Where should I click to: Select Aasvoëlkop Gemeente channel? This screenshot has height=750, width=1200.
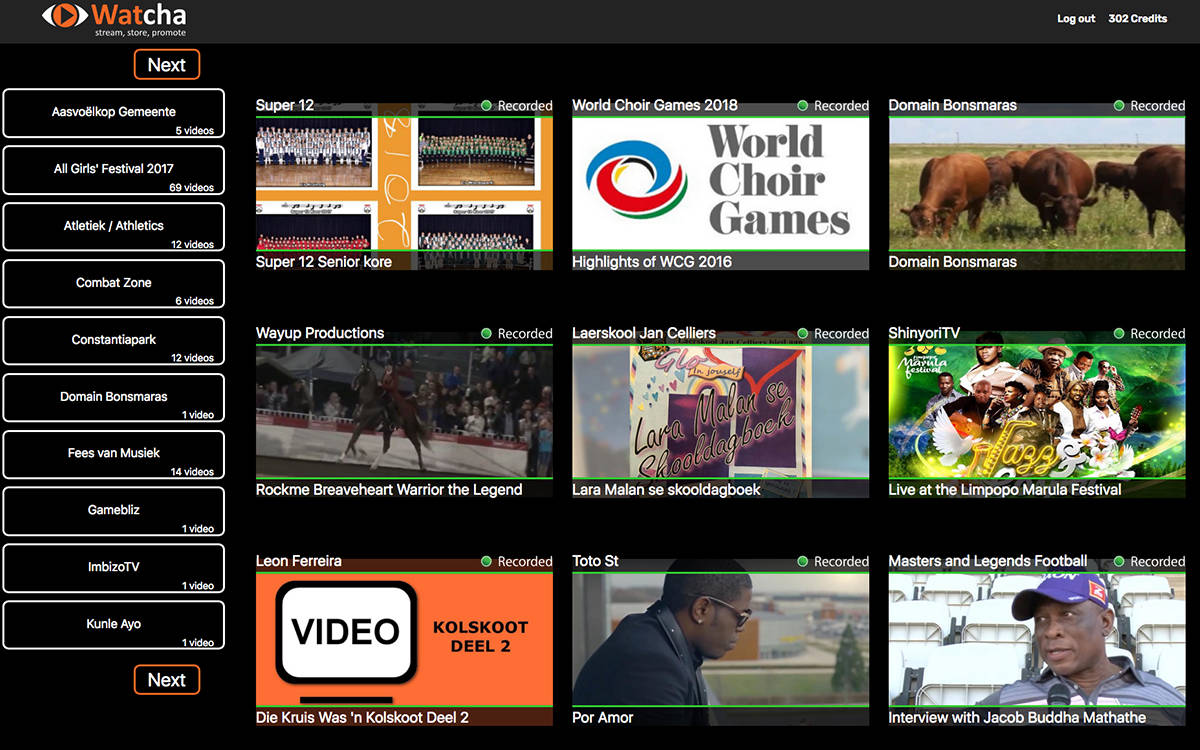click(x=114, y=113)
